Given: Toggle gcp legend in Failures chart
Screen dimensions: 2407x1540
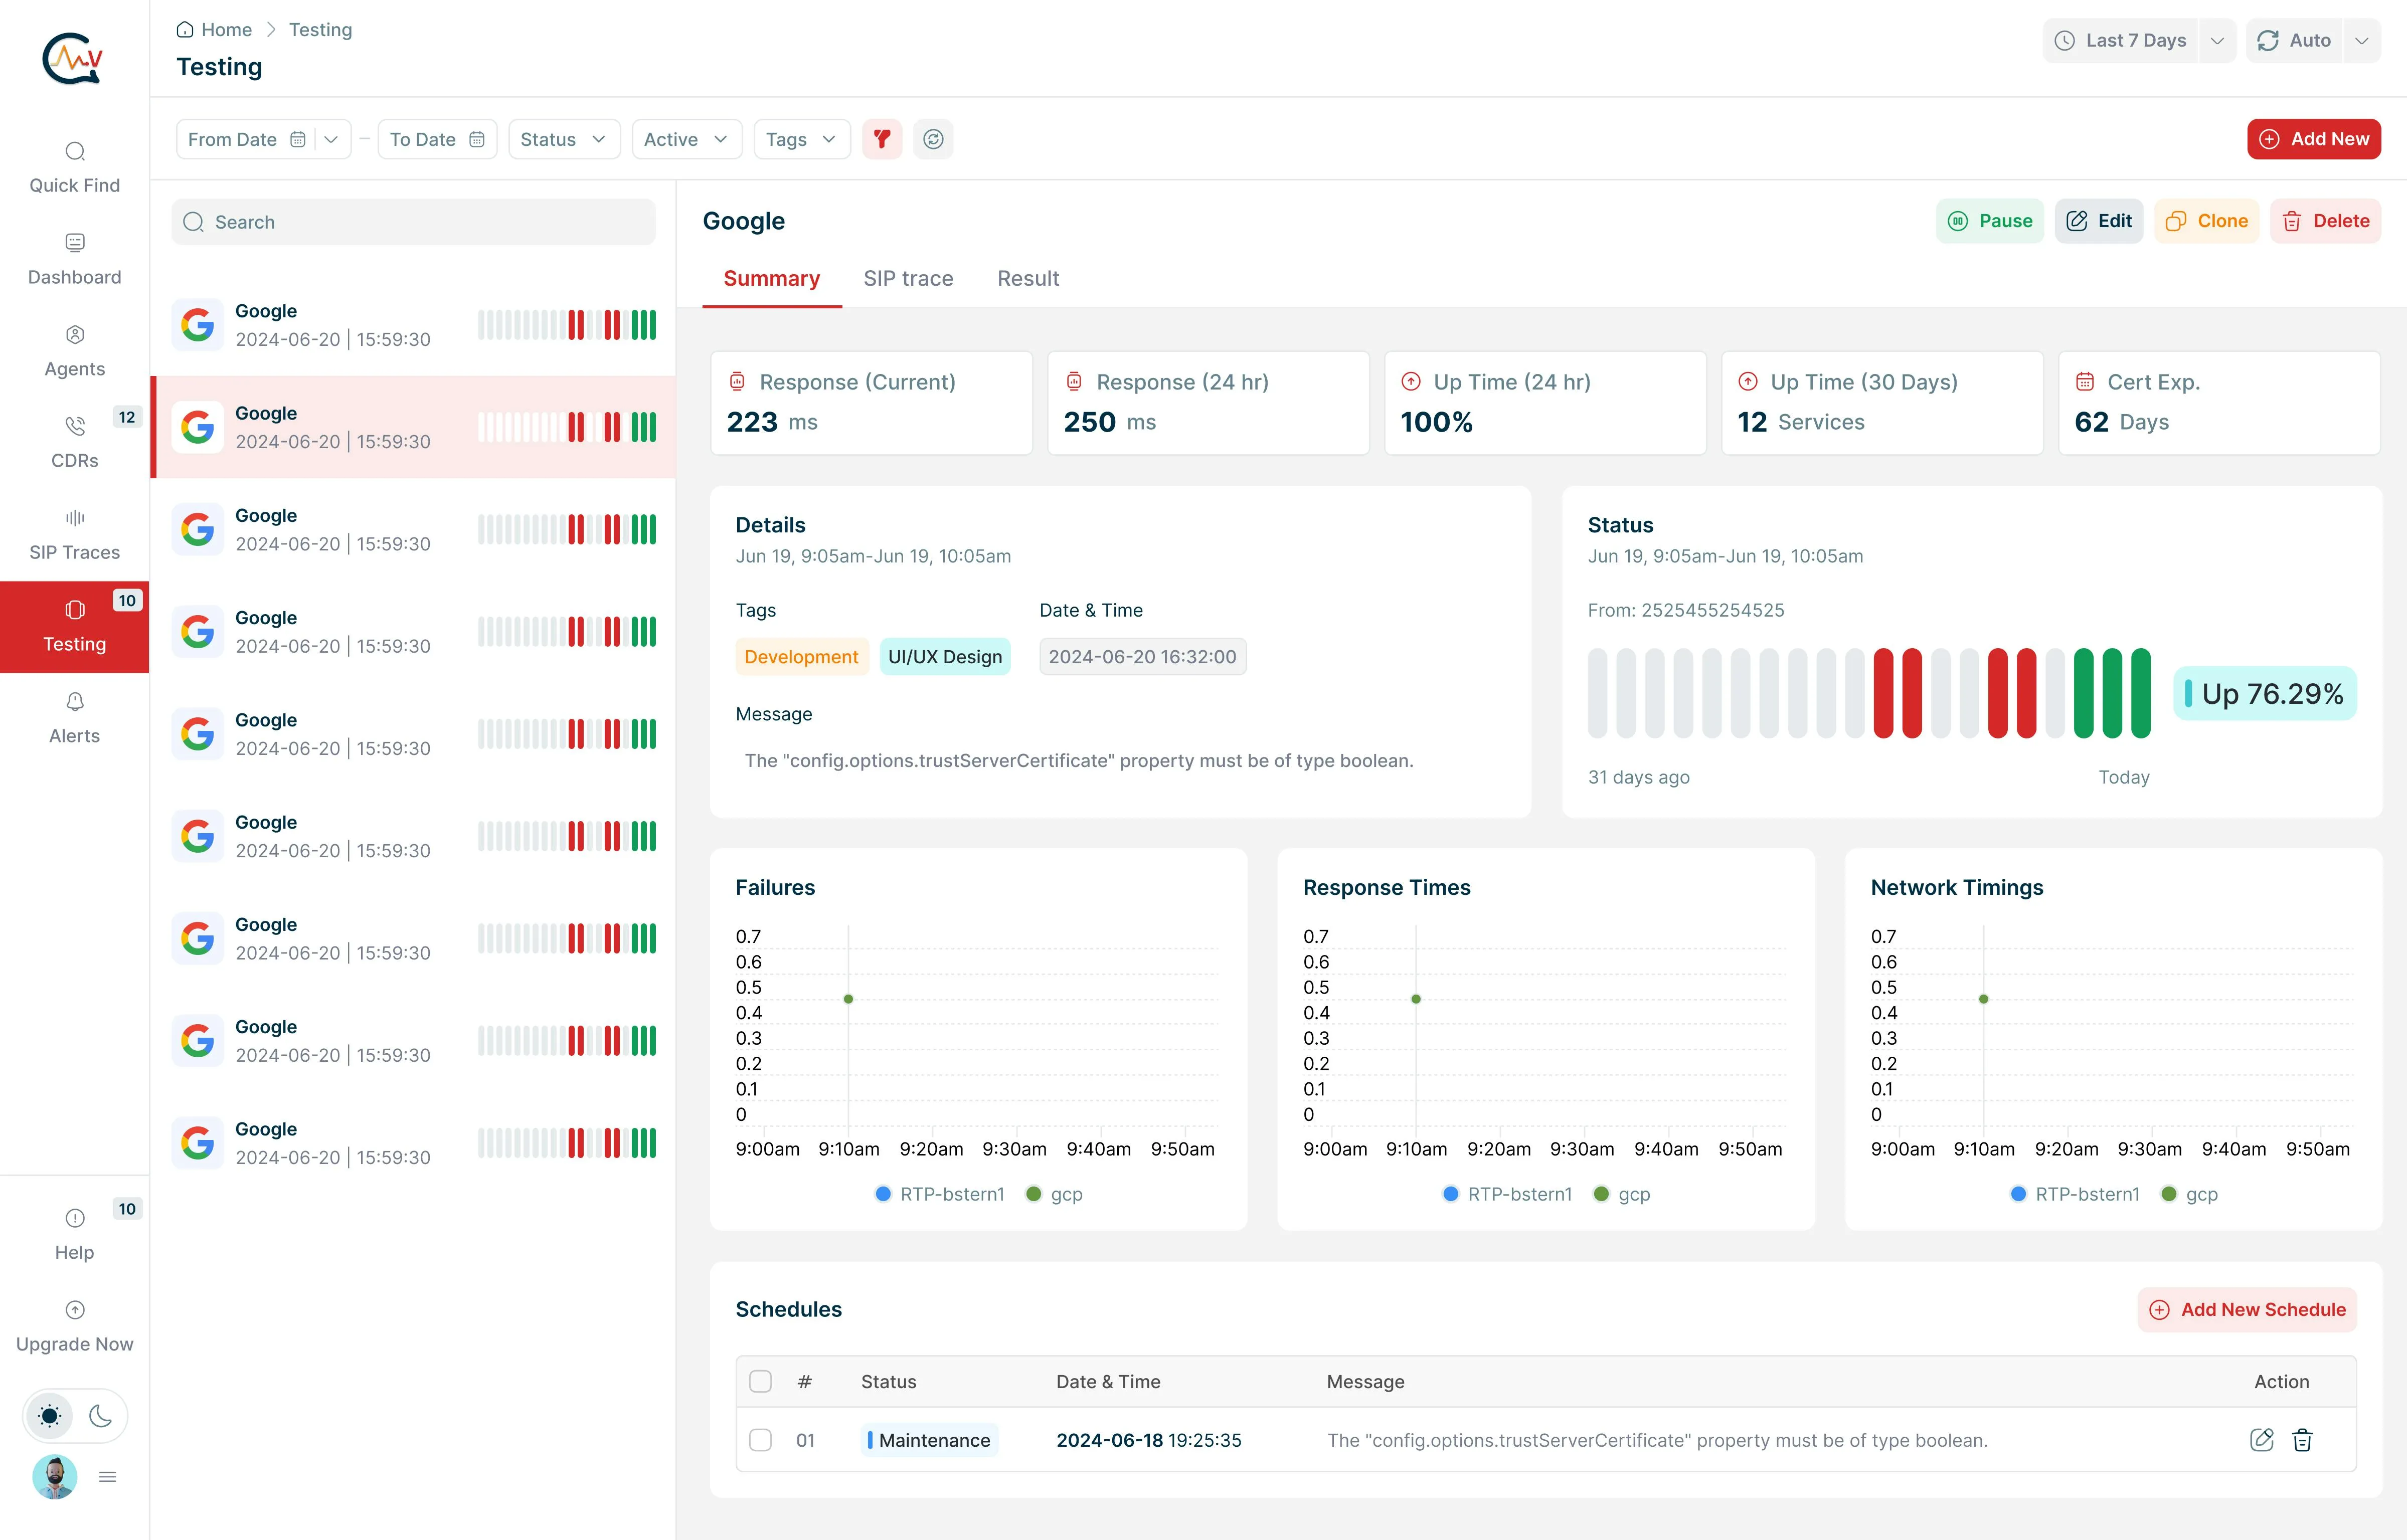Looking at the screenshot, I should click(x=1055, y=1194).
